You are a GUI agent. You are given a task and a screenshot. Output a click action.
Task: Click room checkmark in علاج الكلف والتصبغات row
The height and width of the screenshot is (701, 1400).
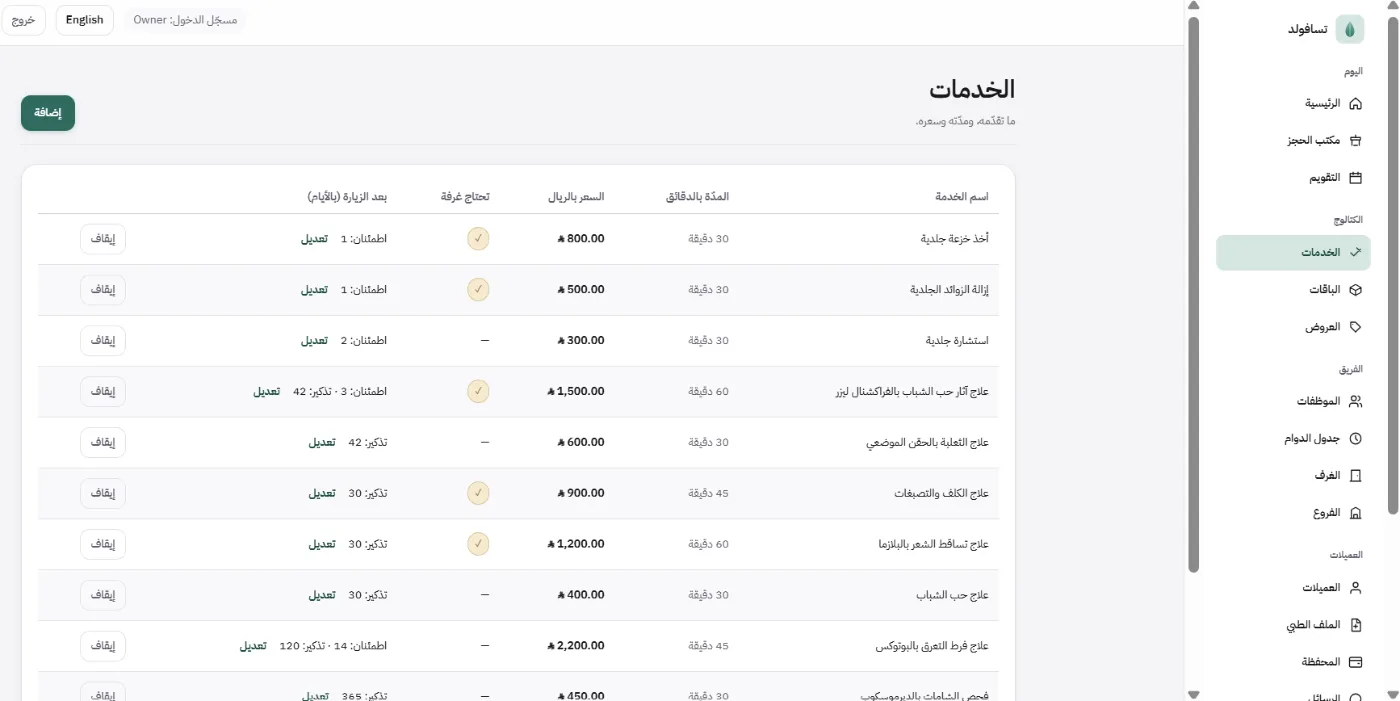pyautogui.click(x=479, y=493)
